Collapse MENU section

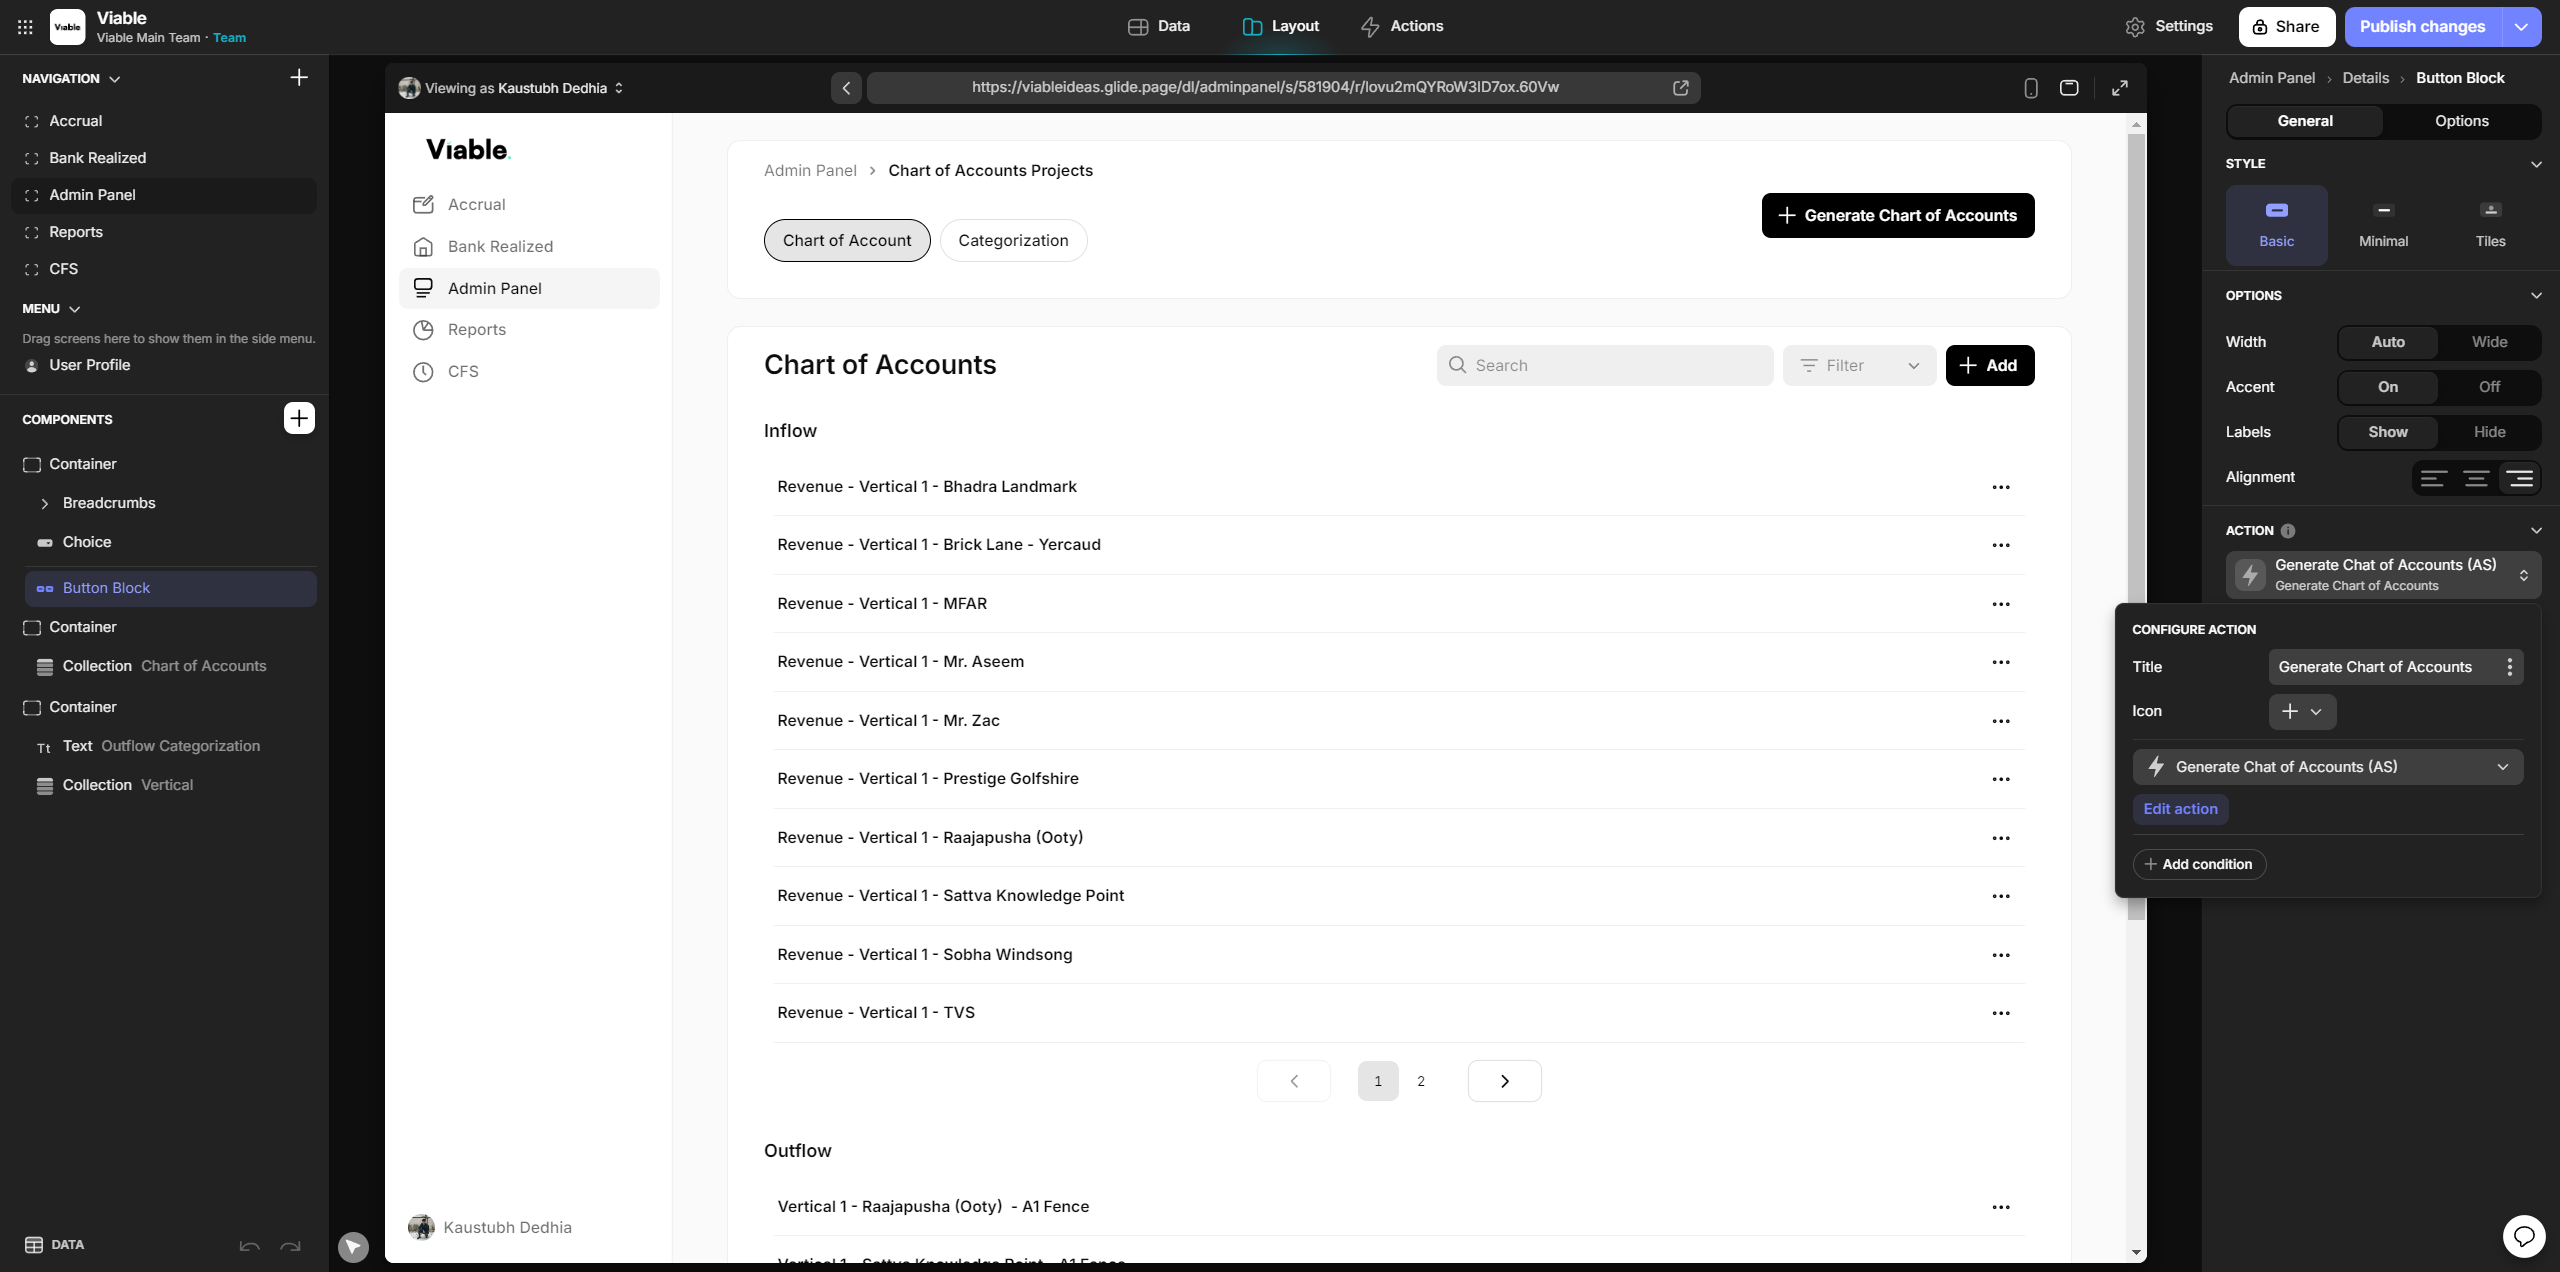click(74, 309)
